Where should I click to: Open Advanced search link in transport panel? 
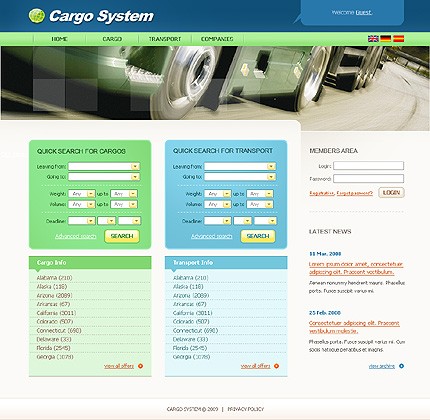[212, 236]
